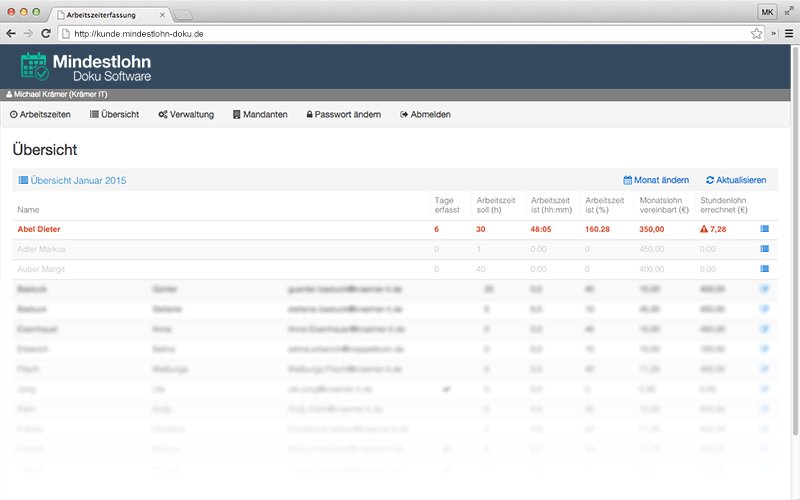Click the Tage erfasst column header

point(447,205)
